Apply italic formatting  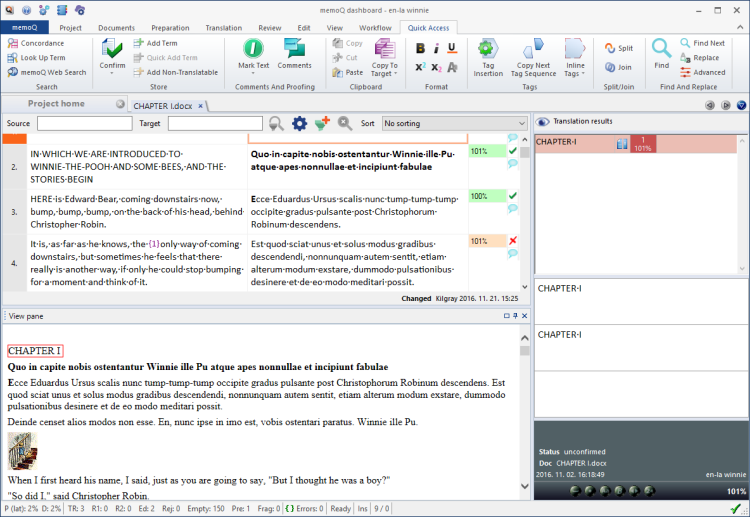436,48
